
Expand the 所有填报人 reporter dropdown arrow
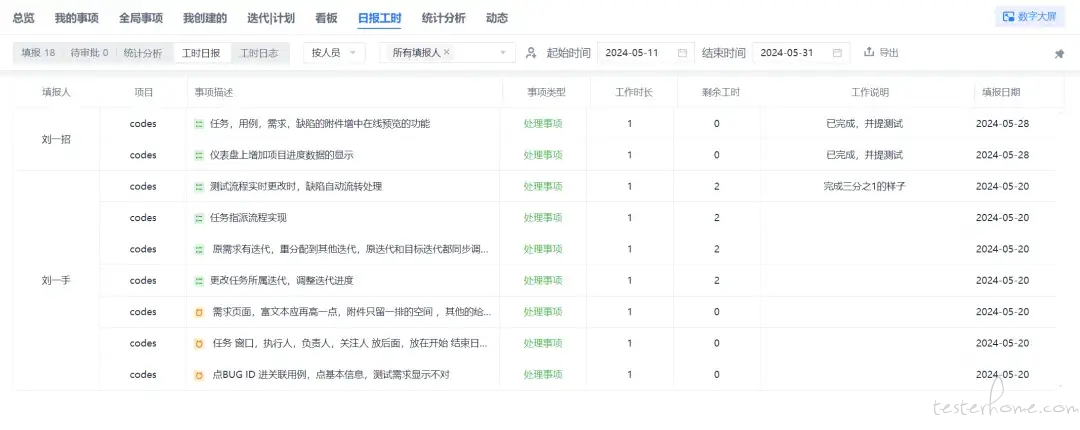tap(503, 52)
